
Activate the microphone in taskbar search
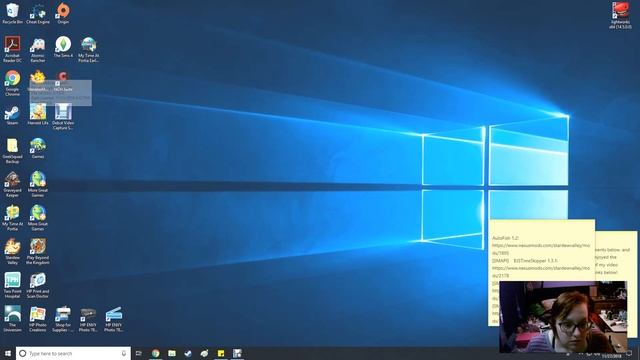tap(124, 353)
